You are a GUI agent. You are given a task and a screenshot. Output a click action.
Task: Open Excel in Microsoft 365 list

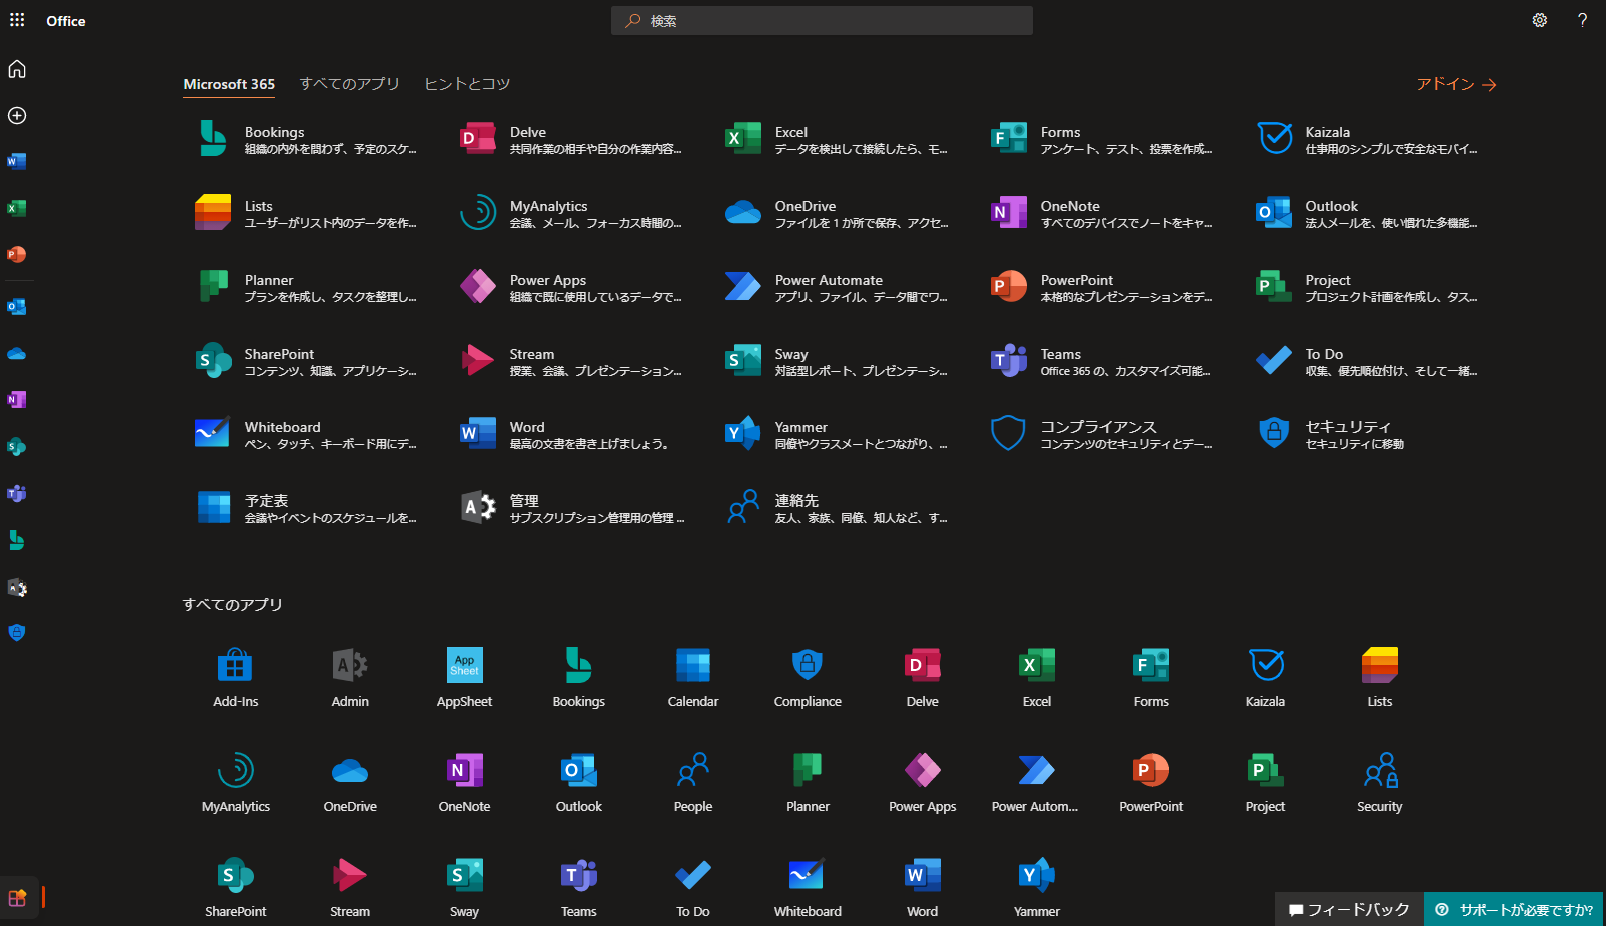click(x=837, y=139)
